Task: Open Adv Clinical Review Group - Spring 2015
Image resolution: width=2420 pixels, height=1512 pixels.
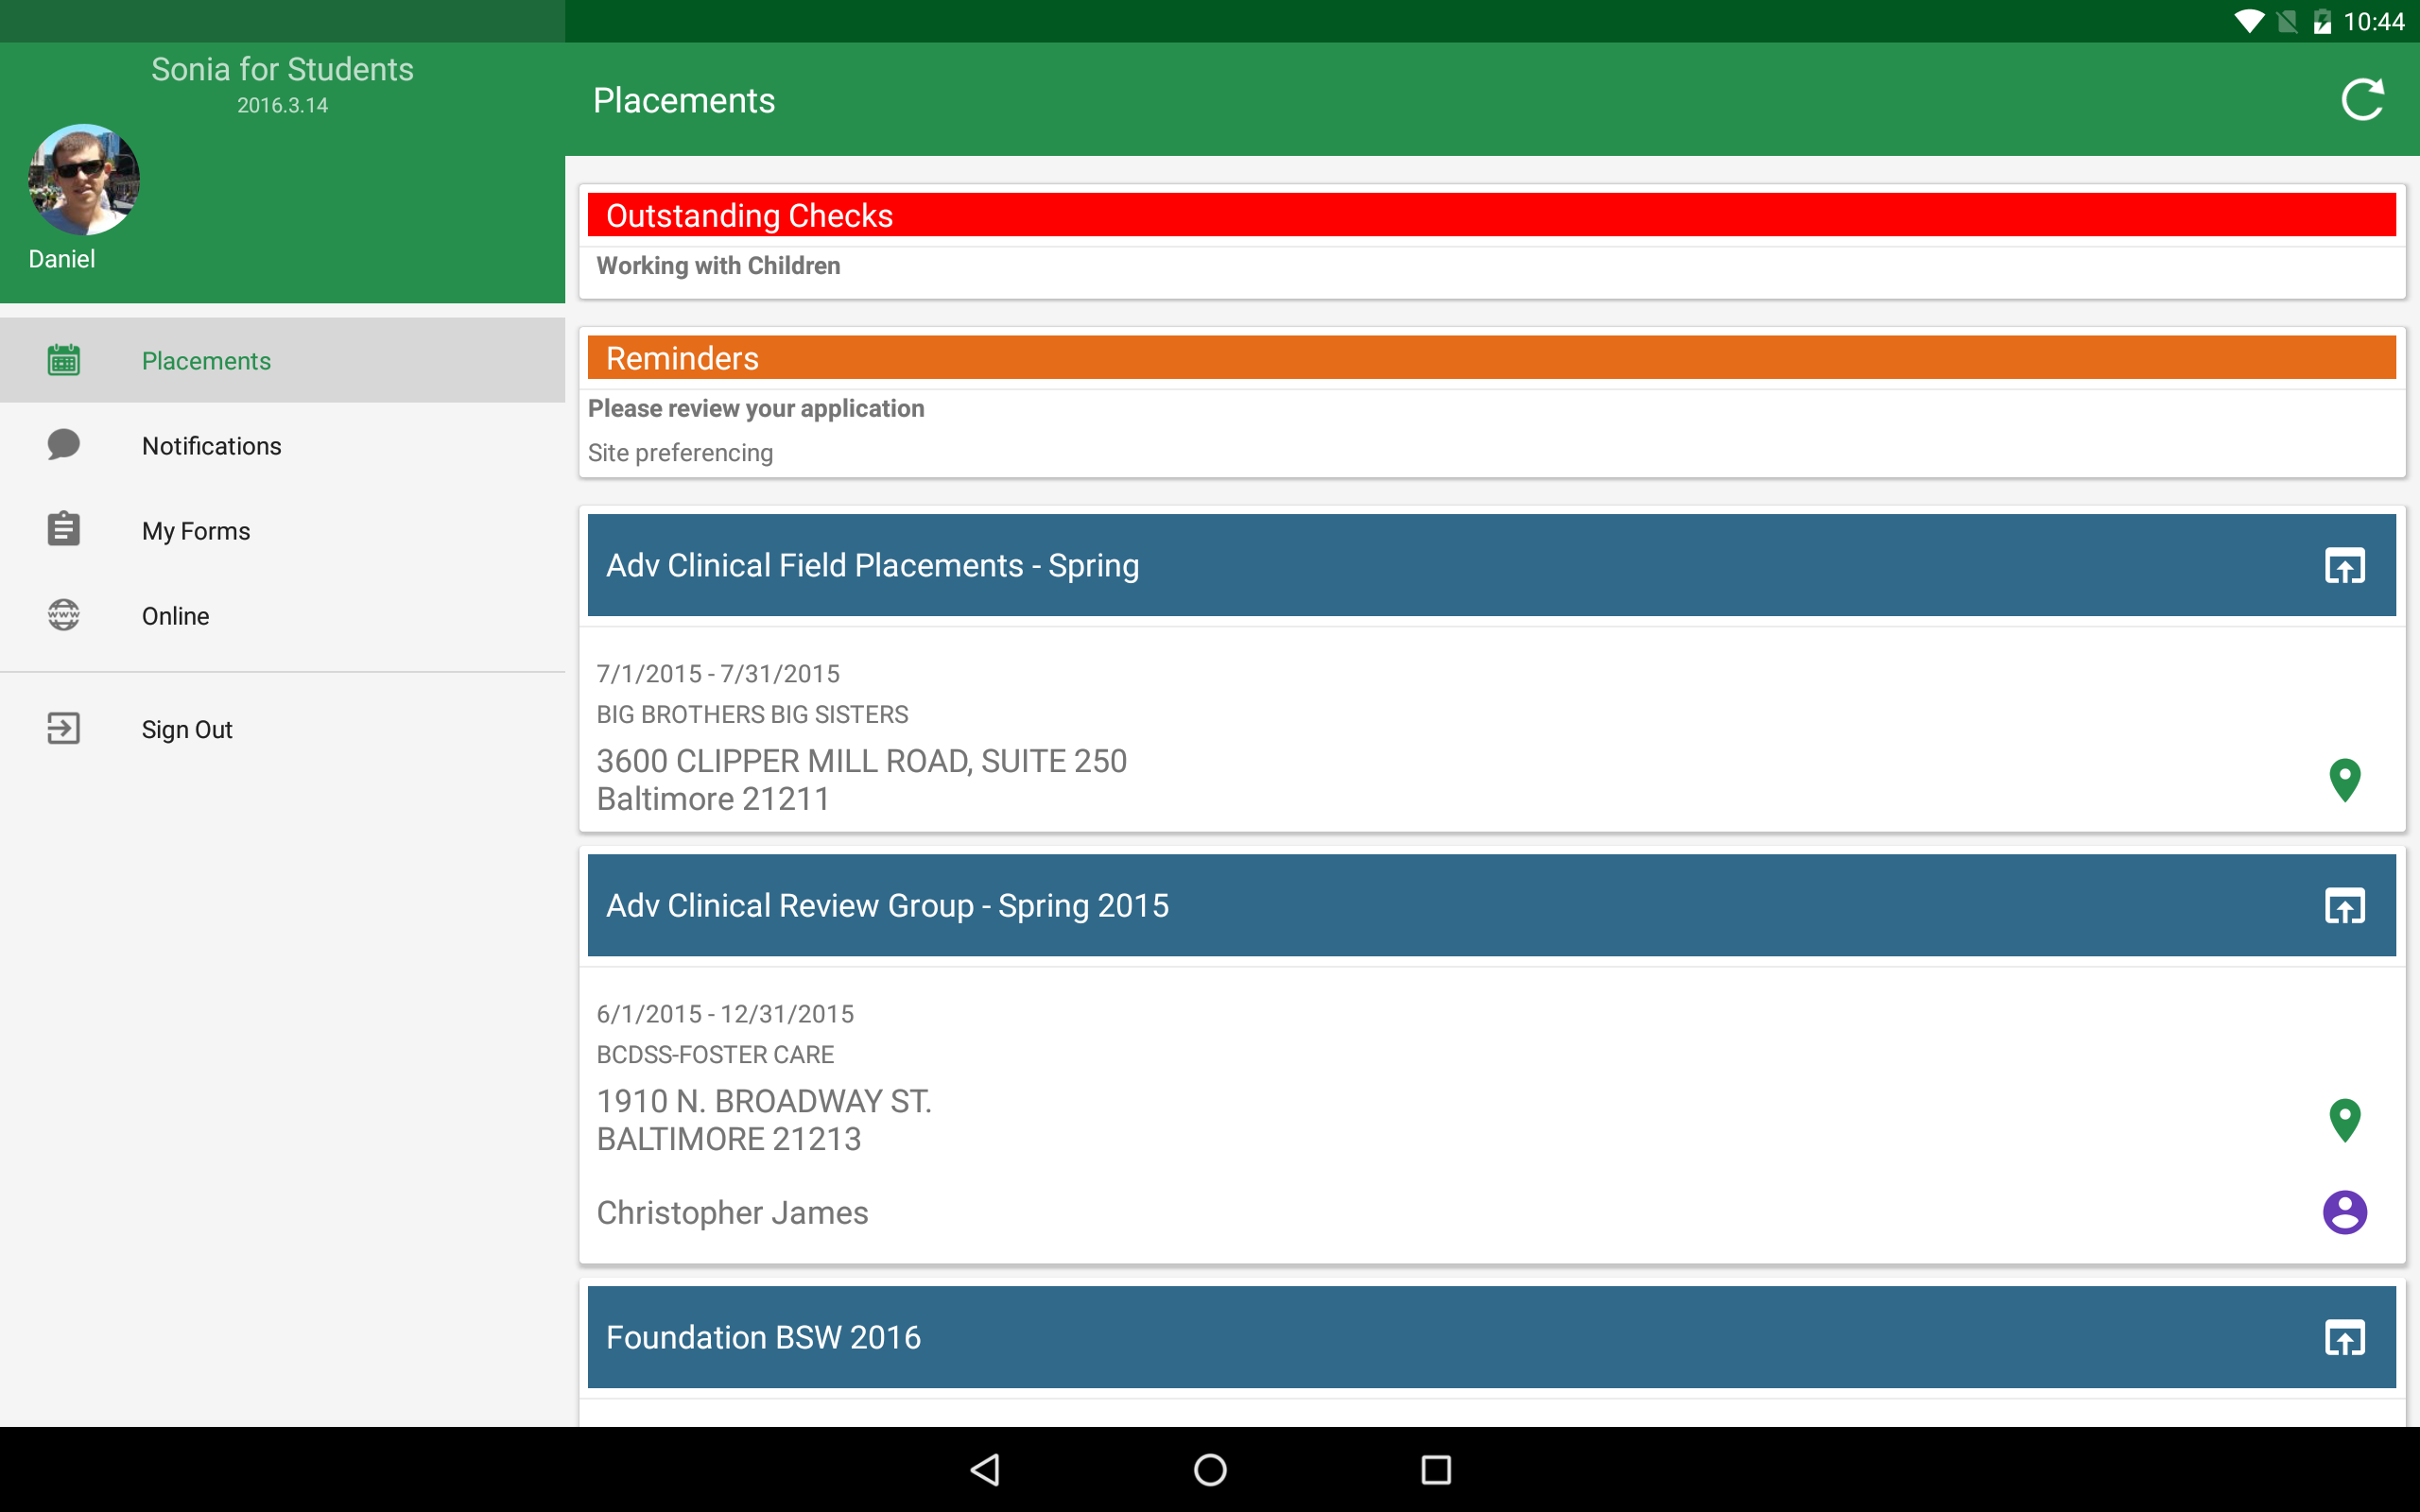Action: click(x=1491, y=905)
